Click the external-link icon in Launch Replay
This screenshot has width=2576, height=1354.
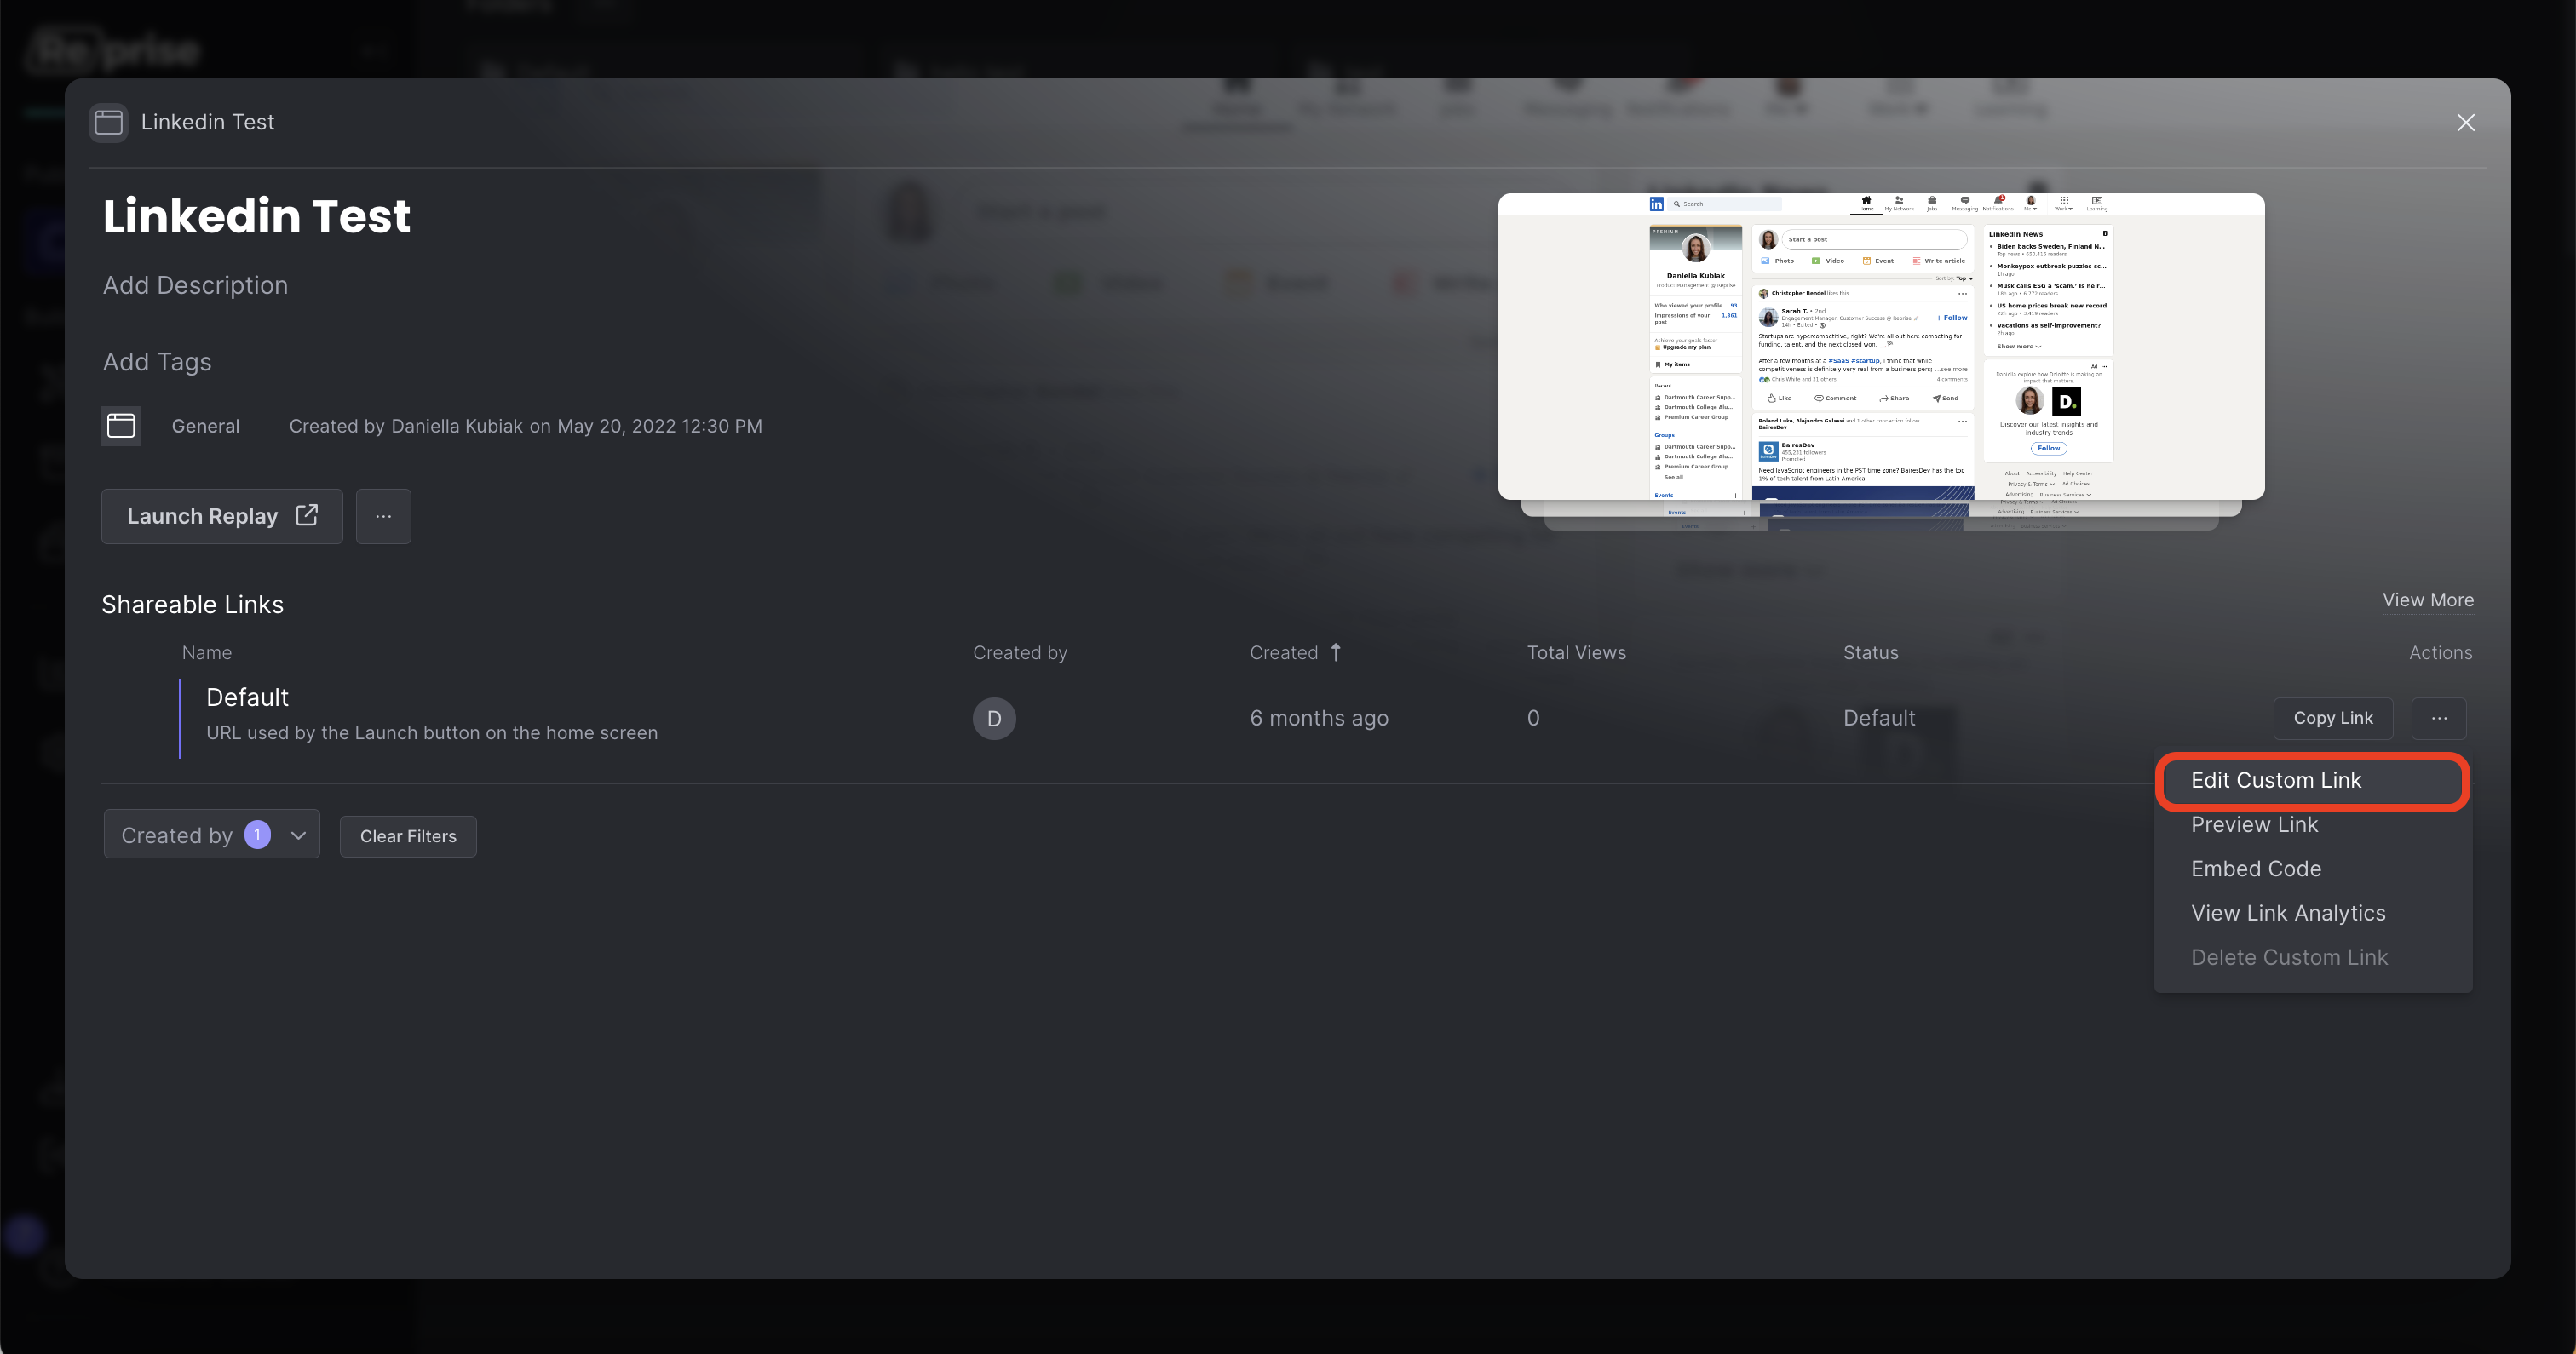(307, 515)
